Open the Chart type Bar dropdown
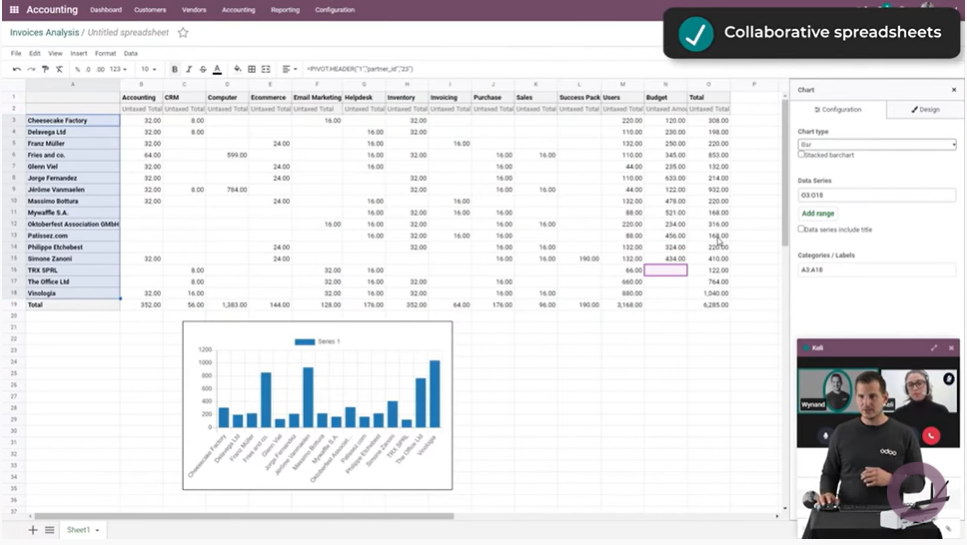The image size is (967, 545). [x=876, y=144]
